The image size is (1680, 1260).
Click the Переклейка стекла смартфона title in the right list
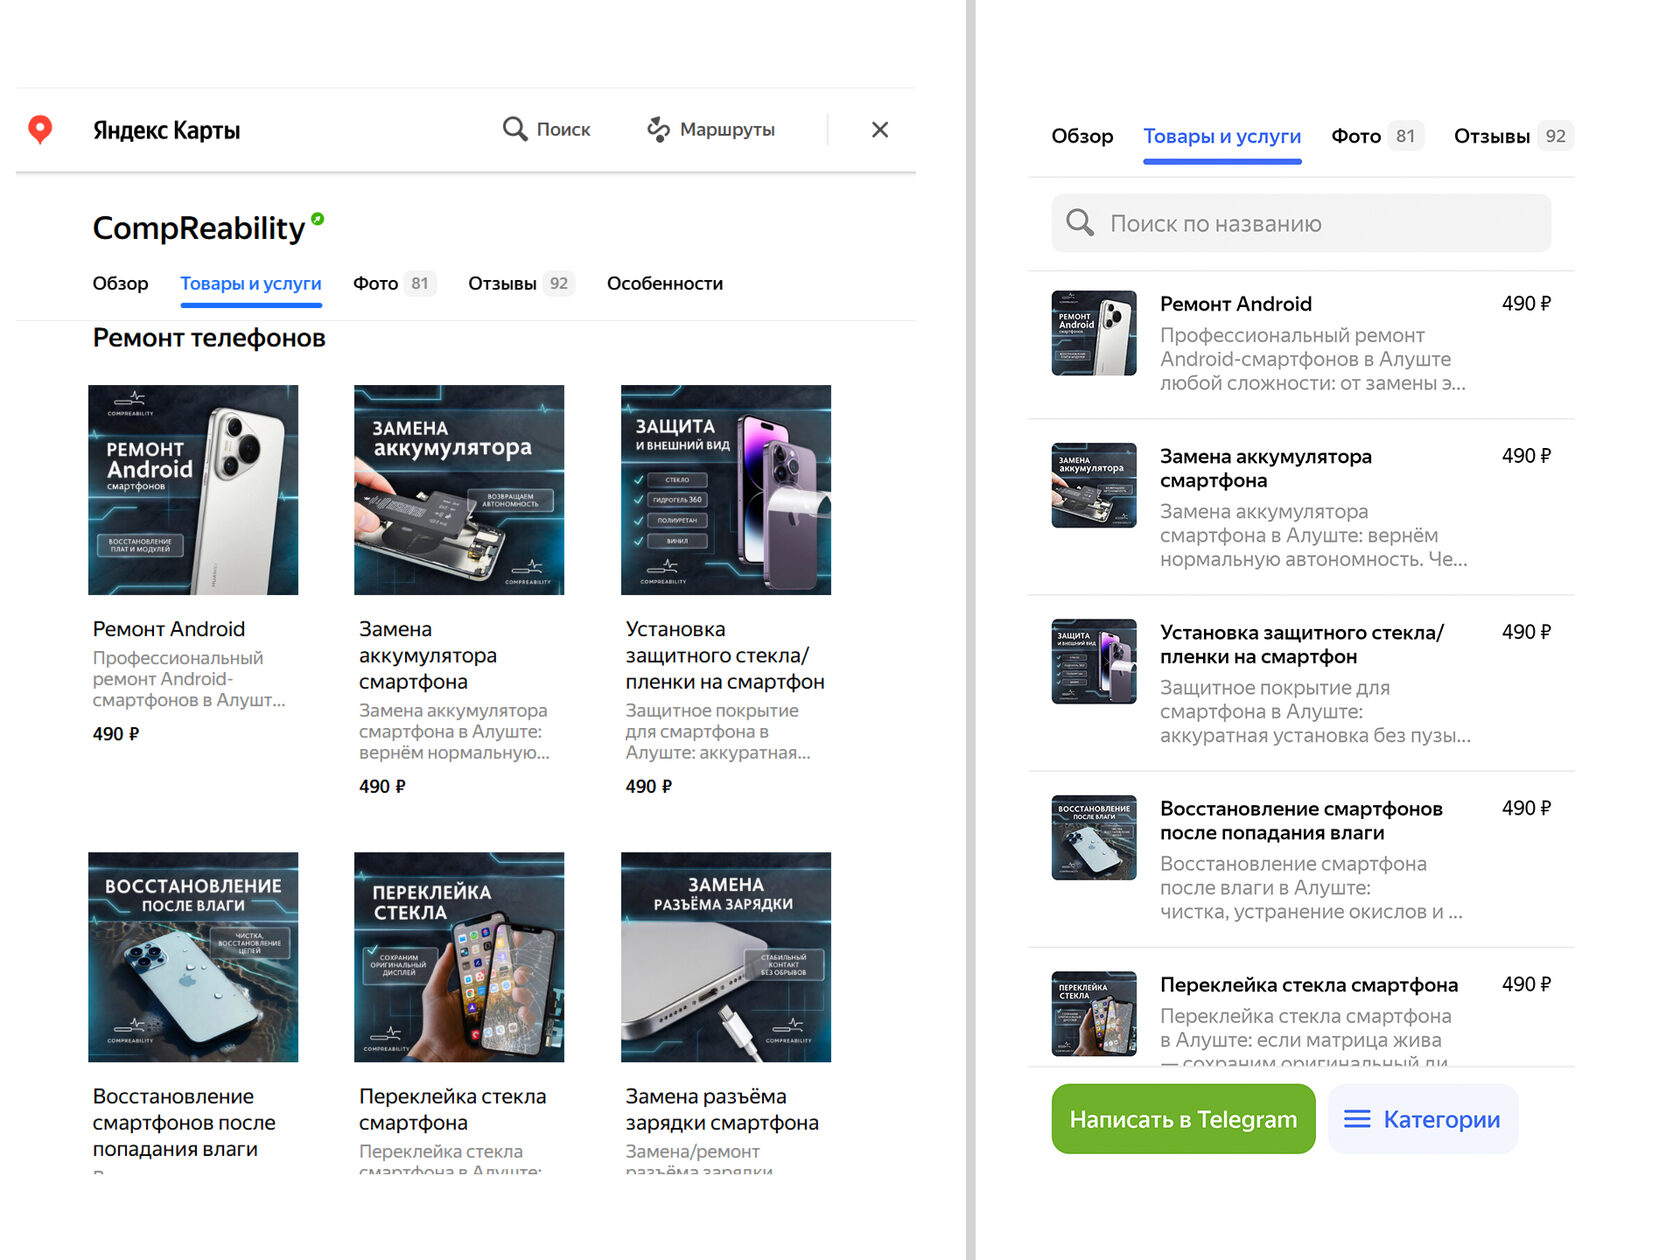1309,985
